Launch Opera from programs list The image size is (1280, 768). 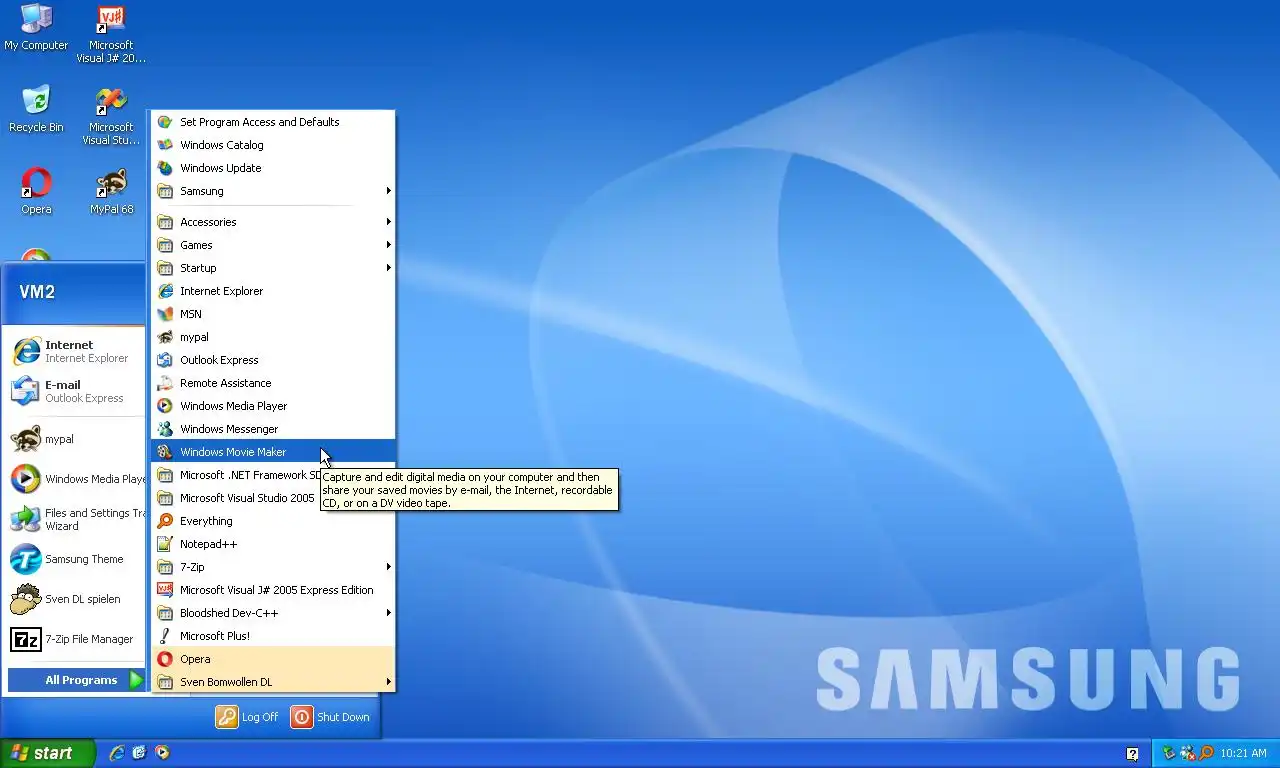click(x=273, y=659)
